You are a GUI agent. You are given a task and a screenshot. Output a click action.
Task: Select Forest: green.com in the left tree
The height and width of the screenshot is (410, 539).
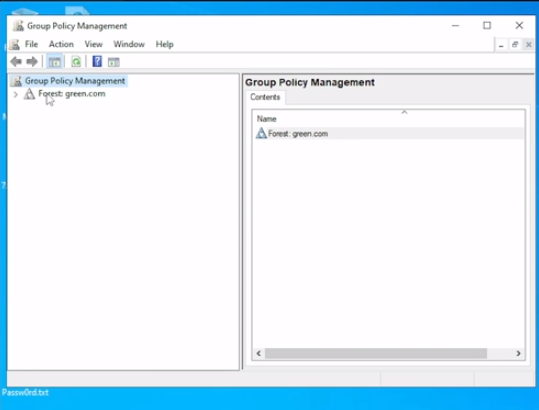coord(72,93)
